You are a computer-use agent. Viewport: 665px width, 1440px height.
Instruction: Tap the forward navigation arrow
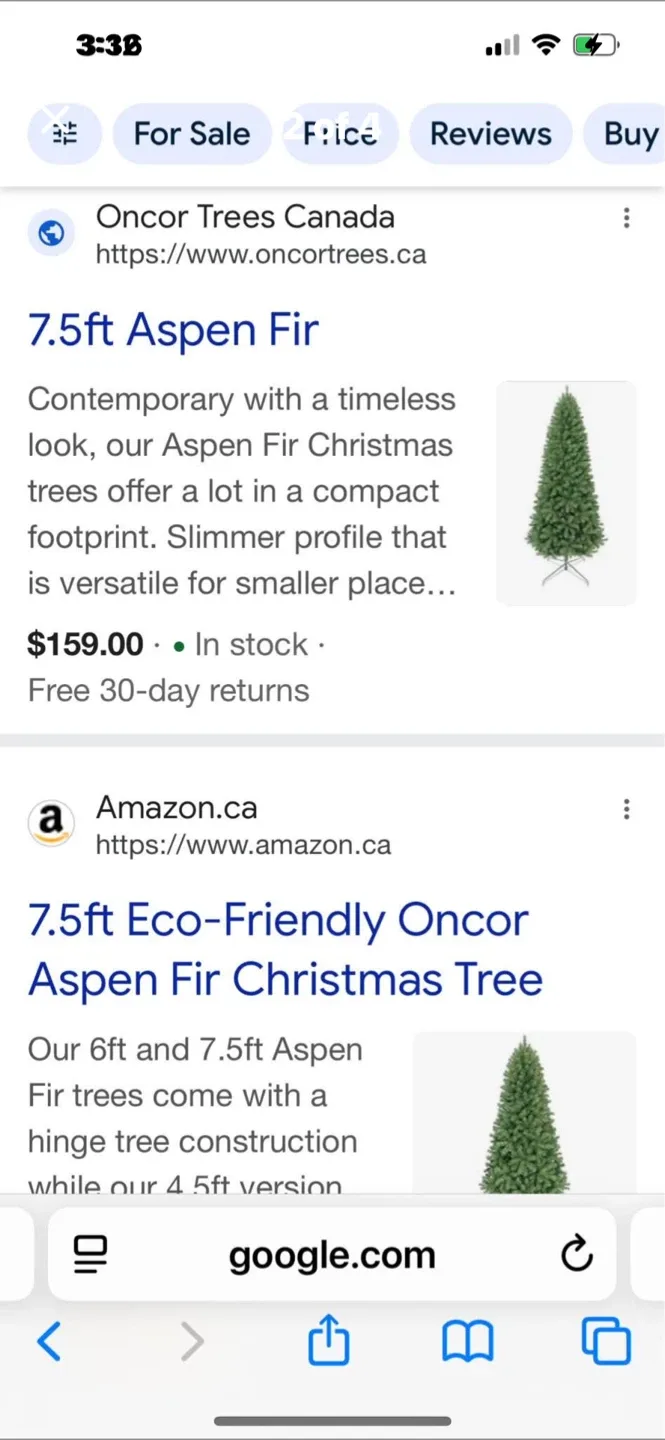(x=192, y=1342)
